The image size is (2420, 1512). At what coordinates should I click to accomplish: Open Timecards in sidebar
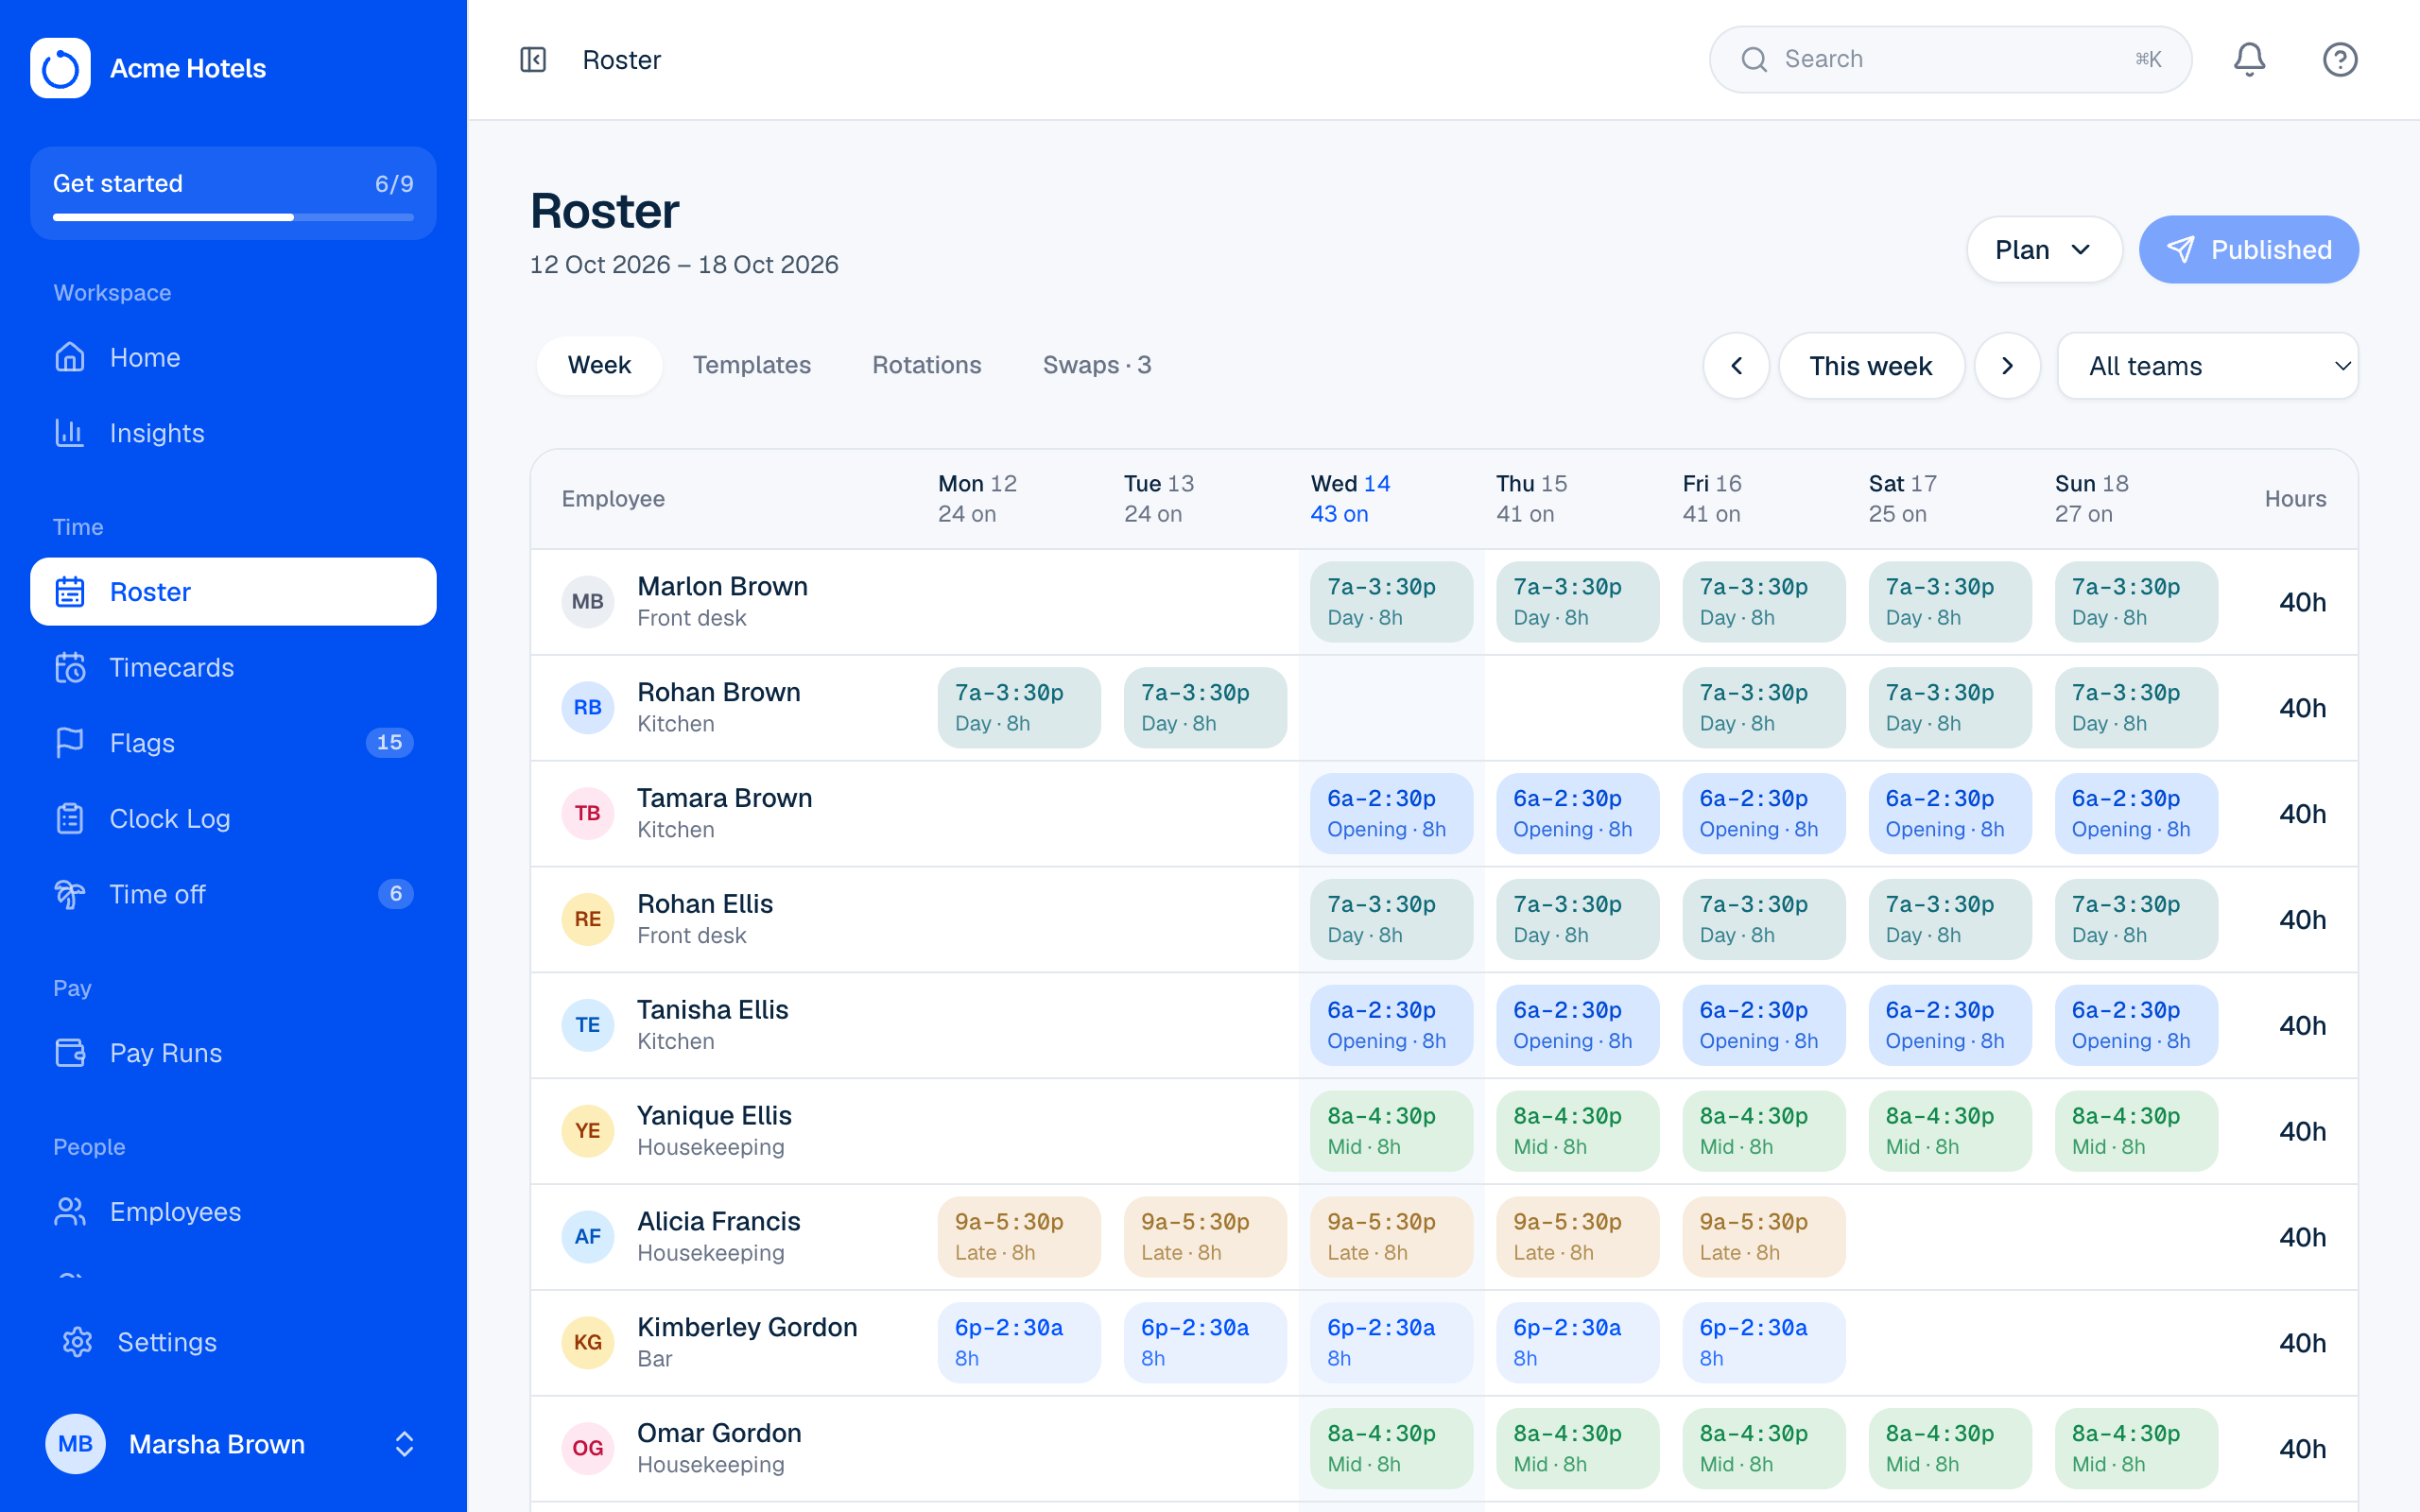point(233,667)
